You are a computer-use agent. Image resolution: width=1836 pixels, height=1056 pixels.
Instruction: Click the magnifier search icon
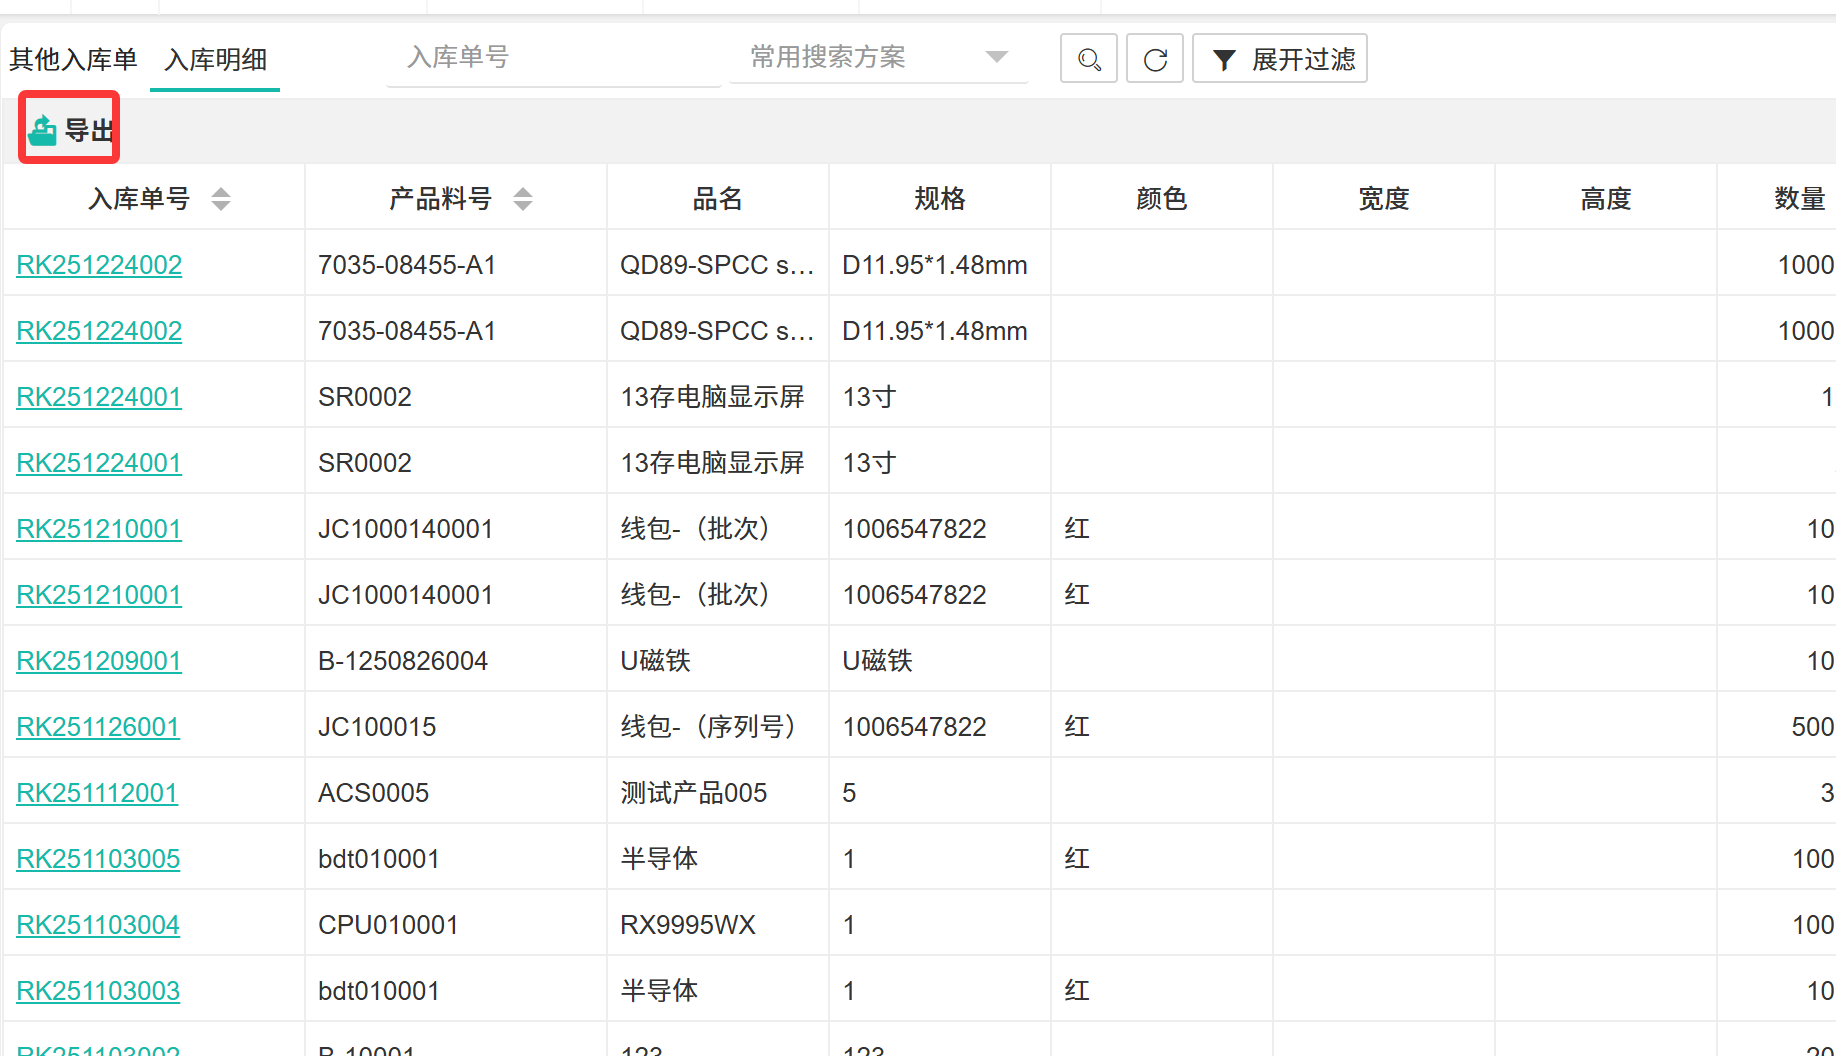point(1089,59)
